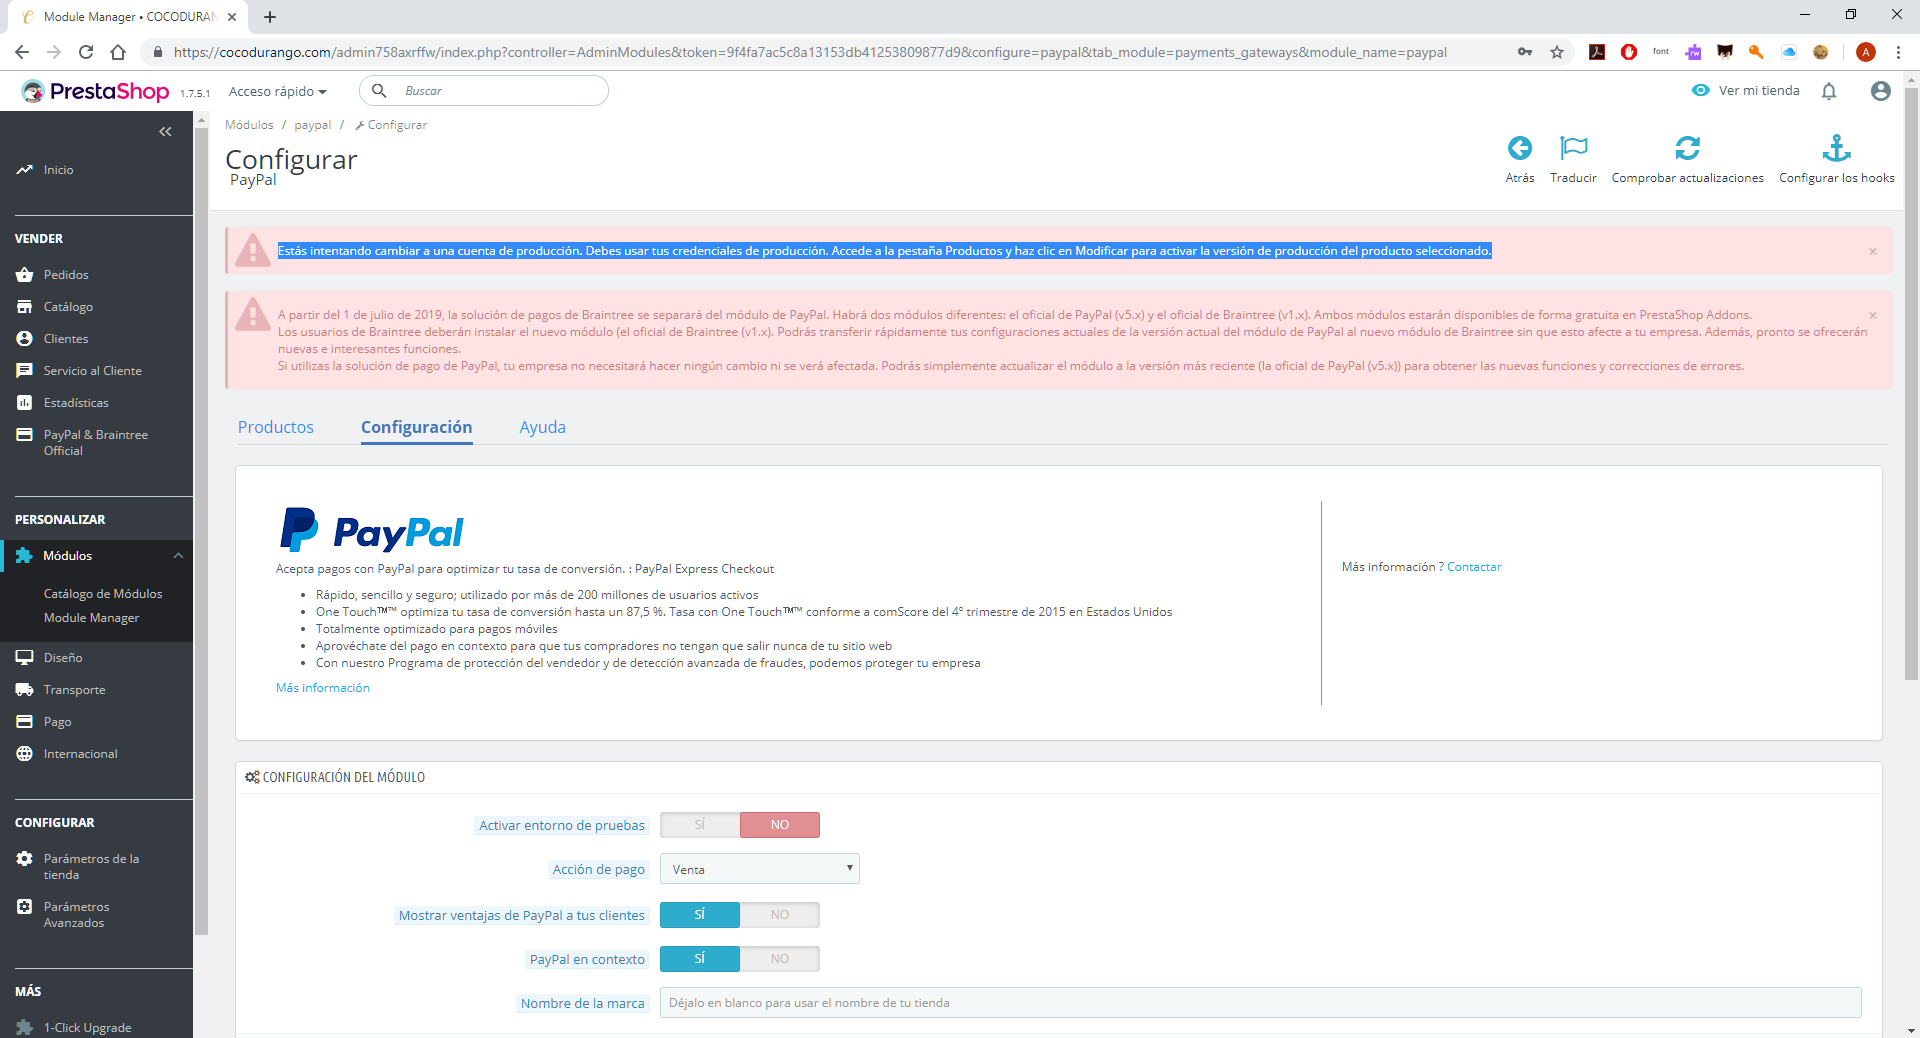The height and width of the screenshot is (1038, 1920).
Task: Open Servicio al Cliente in sidebar
Action: click(x=92, y=370)
